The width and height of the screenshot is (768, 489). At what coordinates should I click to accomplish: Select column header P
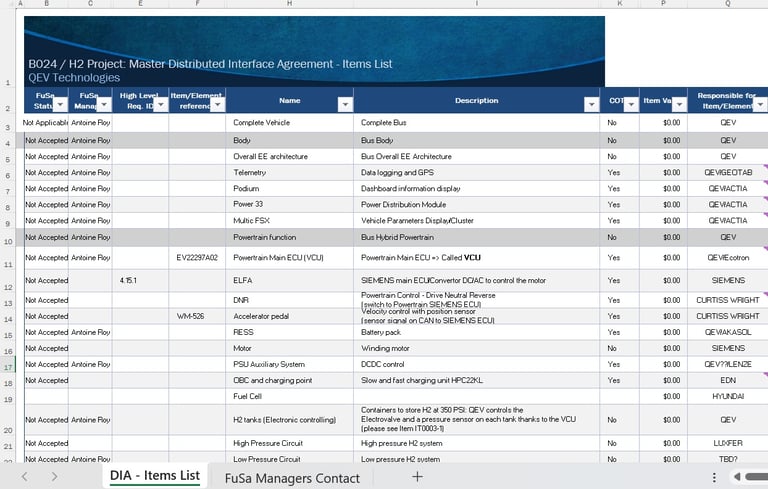click(663, 3)
